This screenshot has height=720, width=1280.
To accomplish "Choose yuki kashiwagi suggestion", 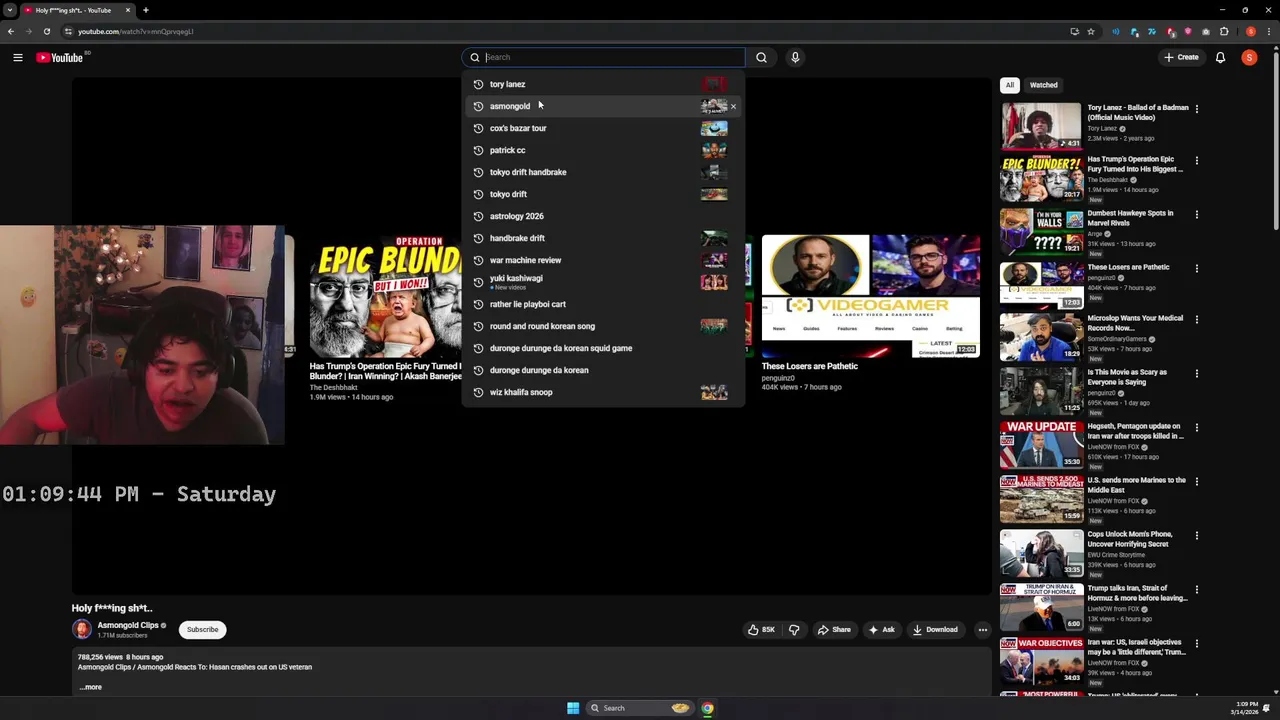I will point(603,282).
